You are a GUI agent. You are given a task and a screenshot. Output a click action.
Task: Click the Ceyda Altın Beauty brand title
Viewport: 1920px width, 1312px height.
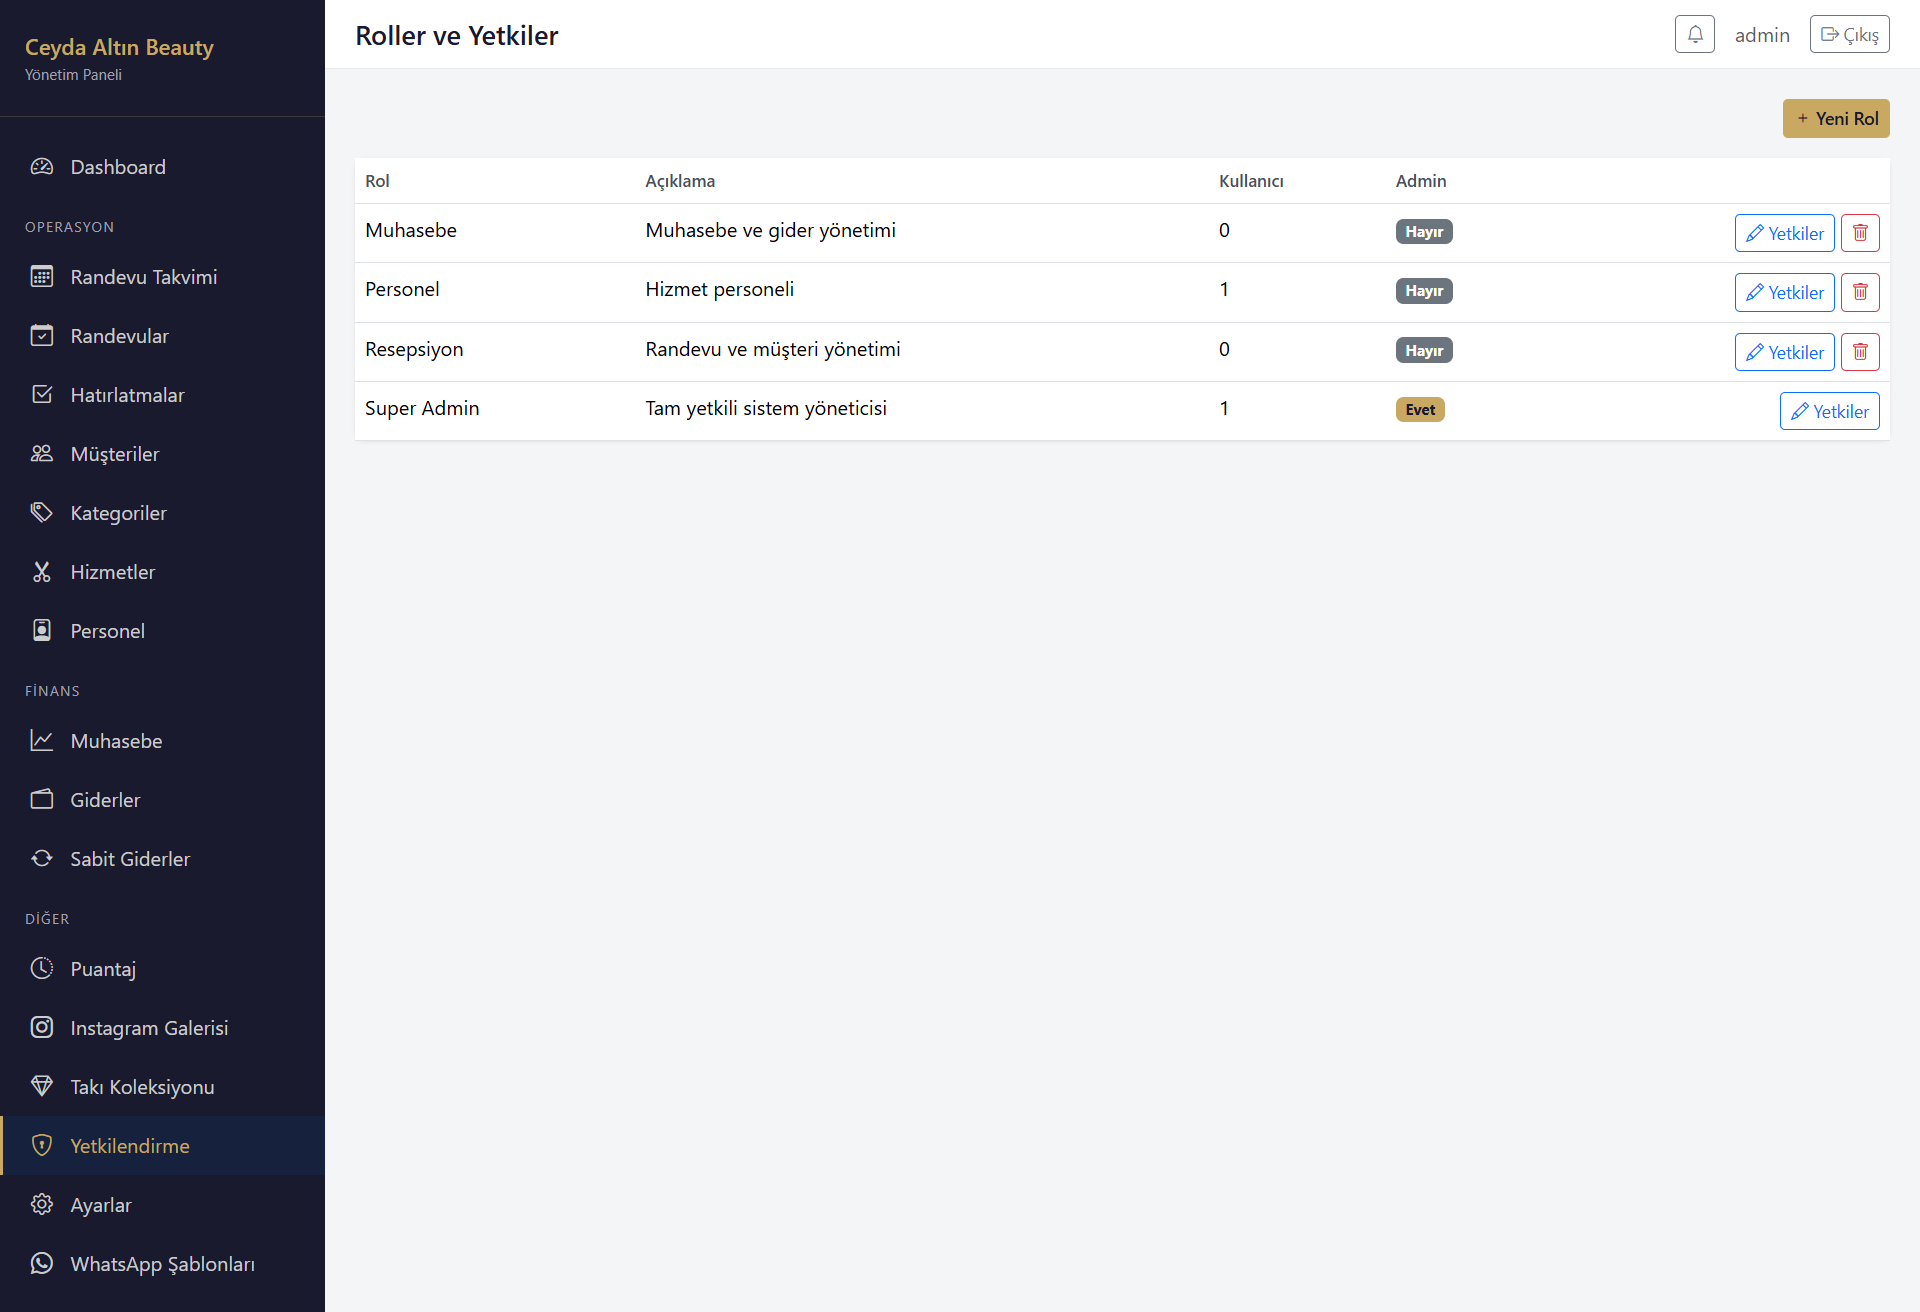pos(119,47)
